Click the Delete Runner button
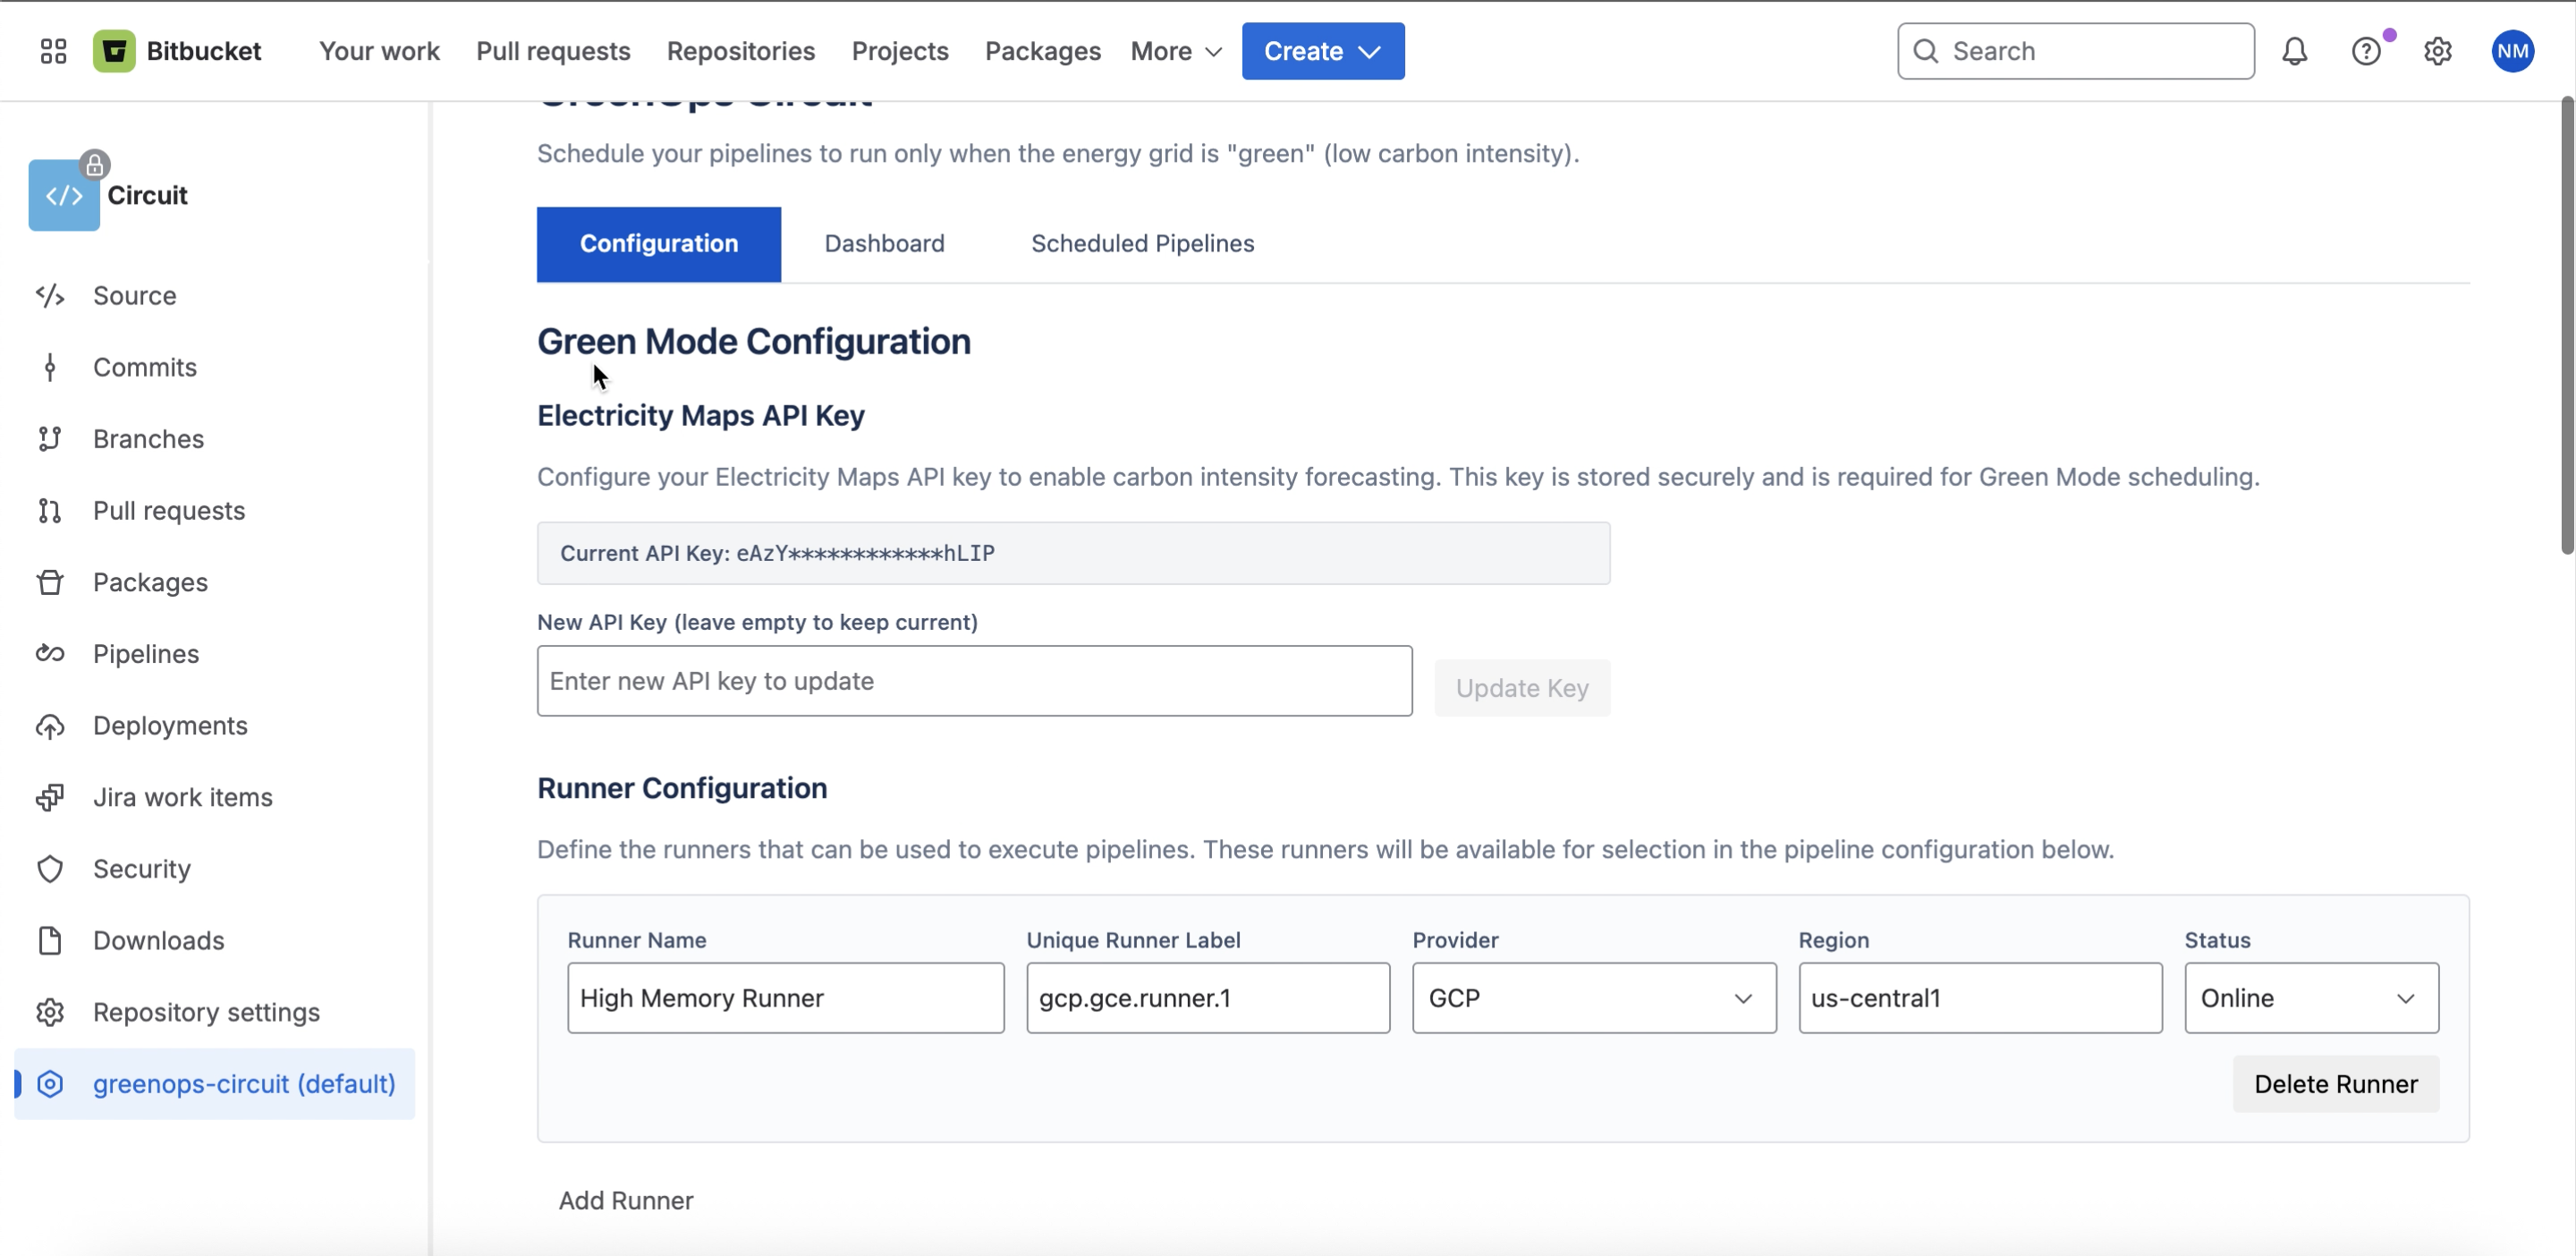This screenshot has width=2576, height=1256. click(2335, 1084)
